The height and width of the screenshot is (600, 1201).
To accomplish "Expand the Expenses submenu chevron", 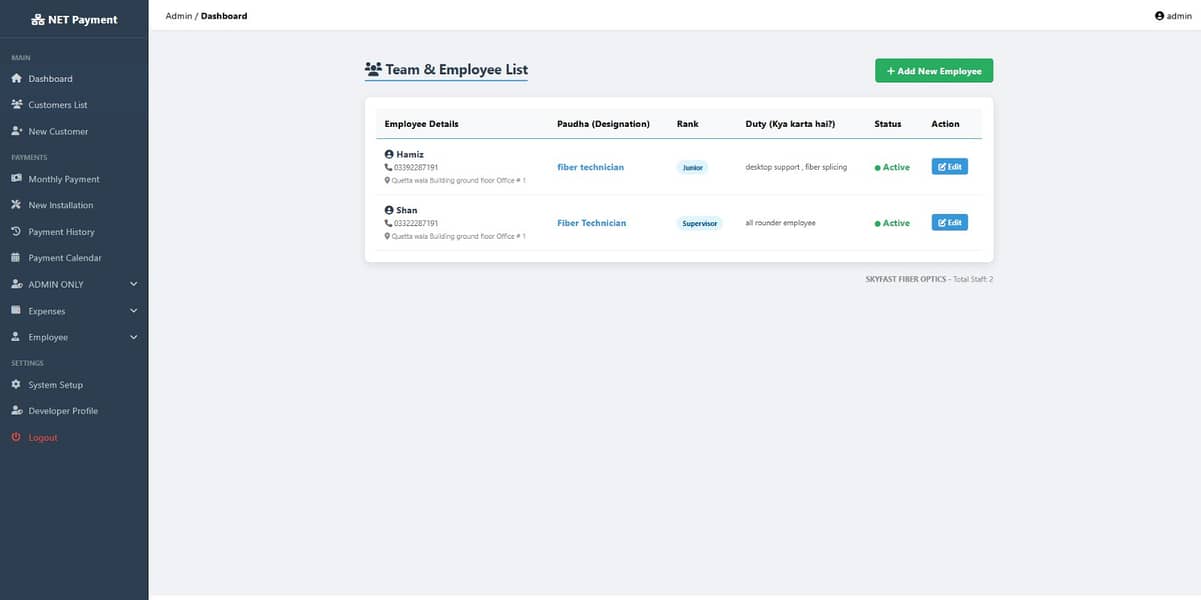I will [x=134, y=311].
